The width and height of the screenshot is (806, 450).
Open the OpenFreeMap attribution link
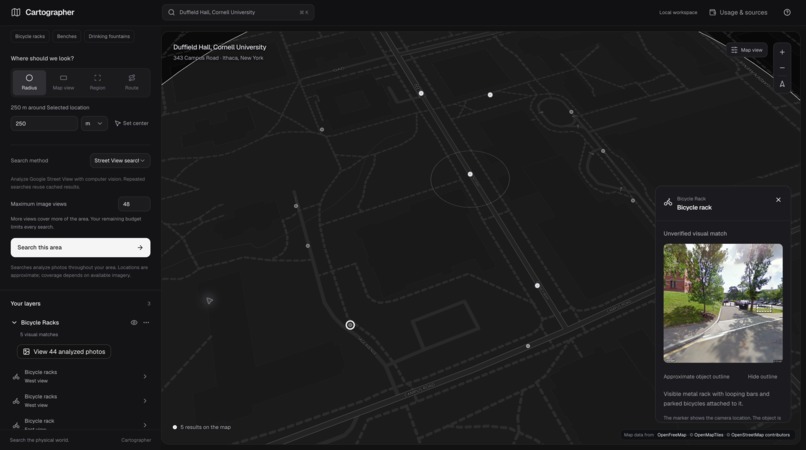pyautogui.click(x=671, y=435)
